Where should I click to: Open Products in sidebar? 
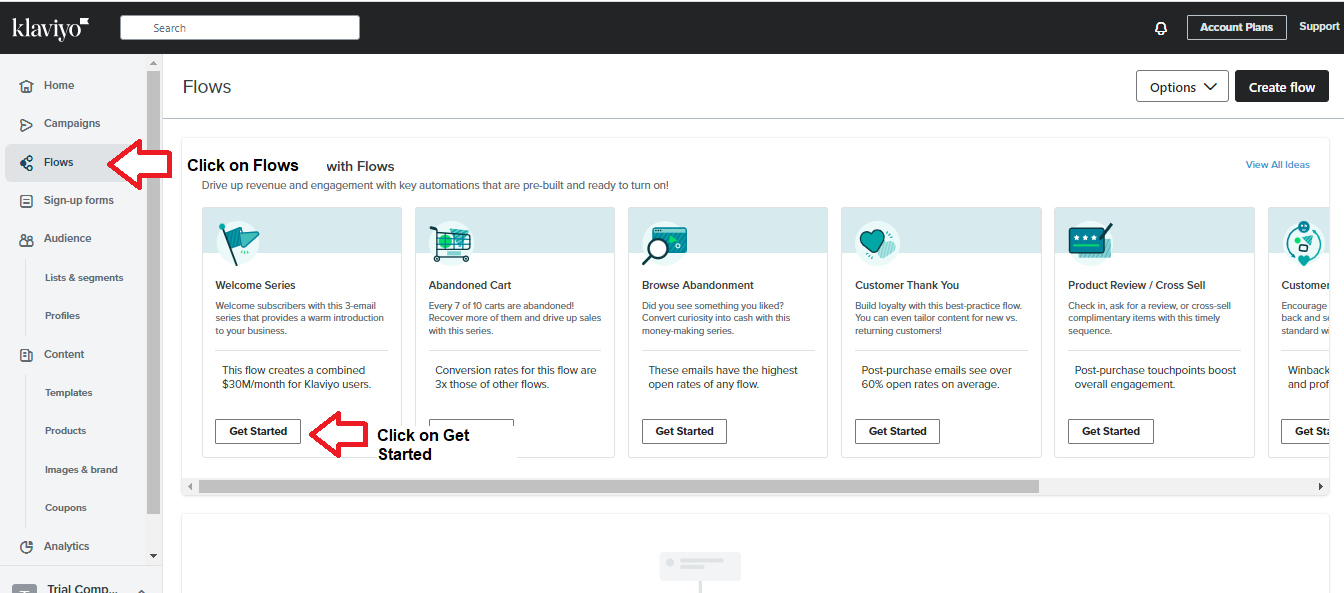coord(65,431)
